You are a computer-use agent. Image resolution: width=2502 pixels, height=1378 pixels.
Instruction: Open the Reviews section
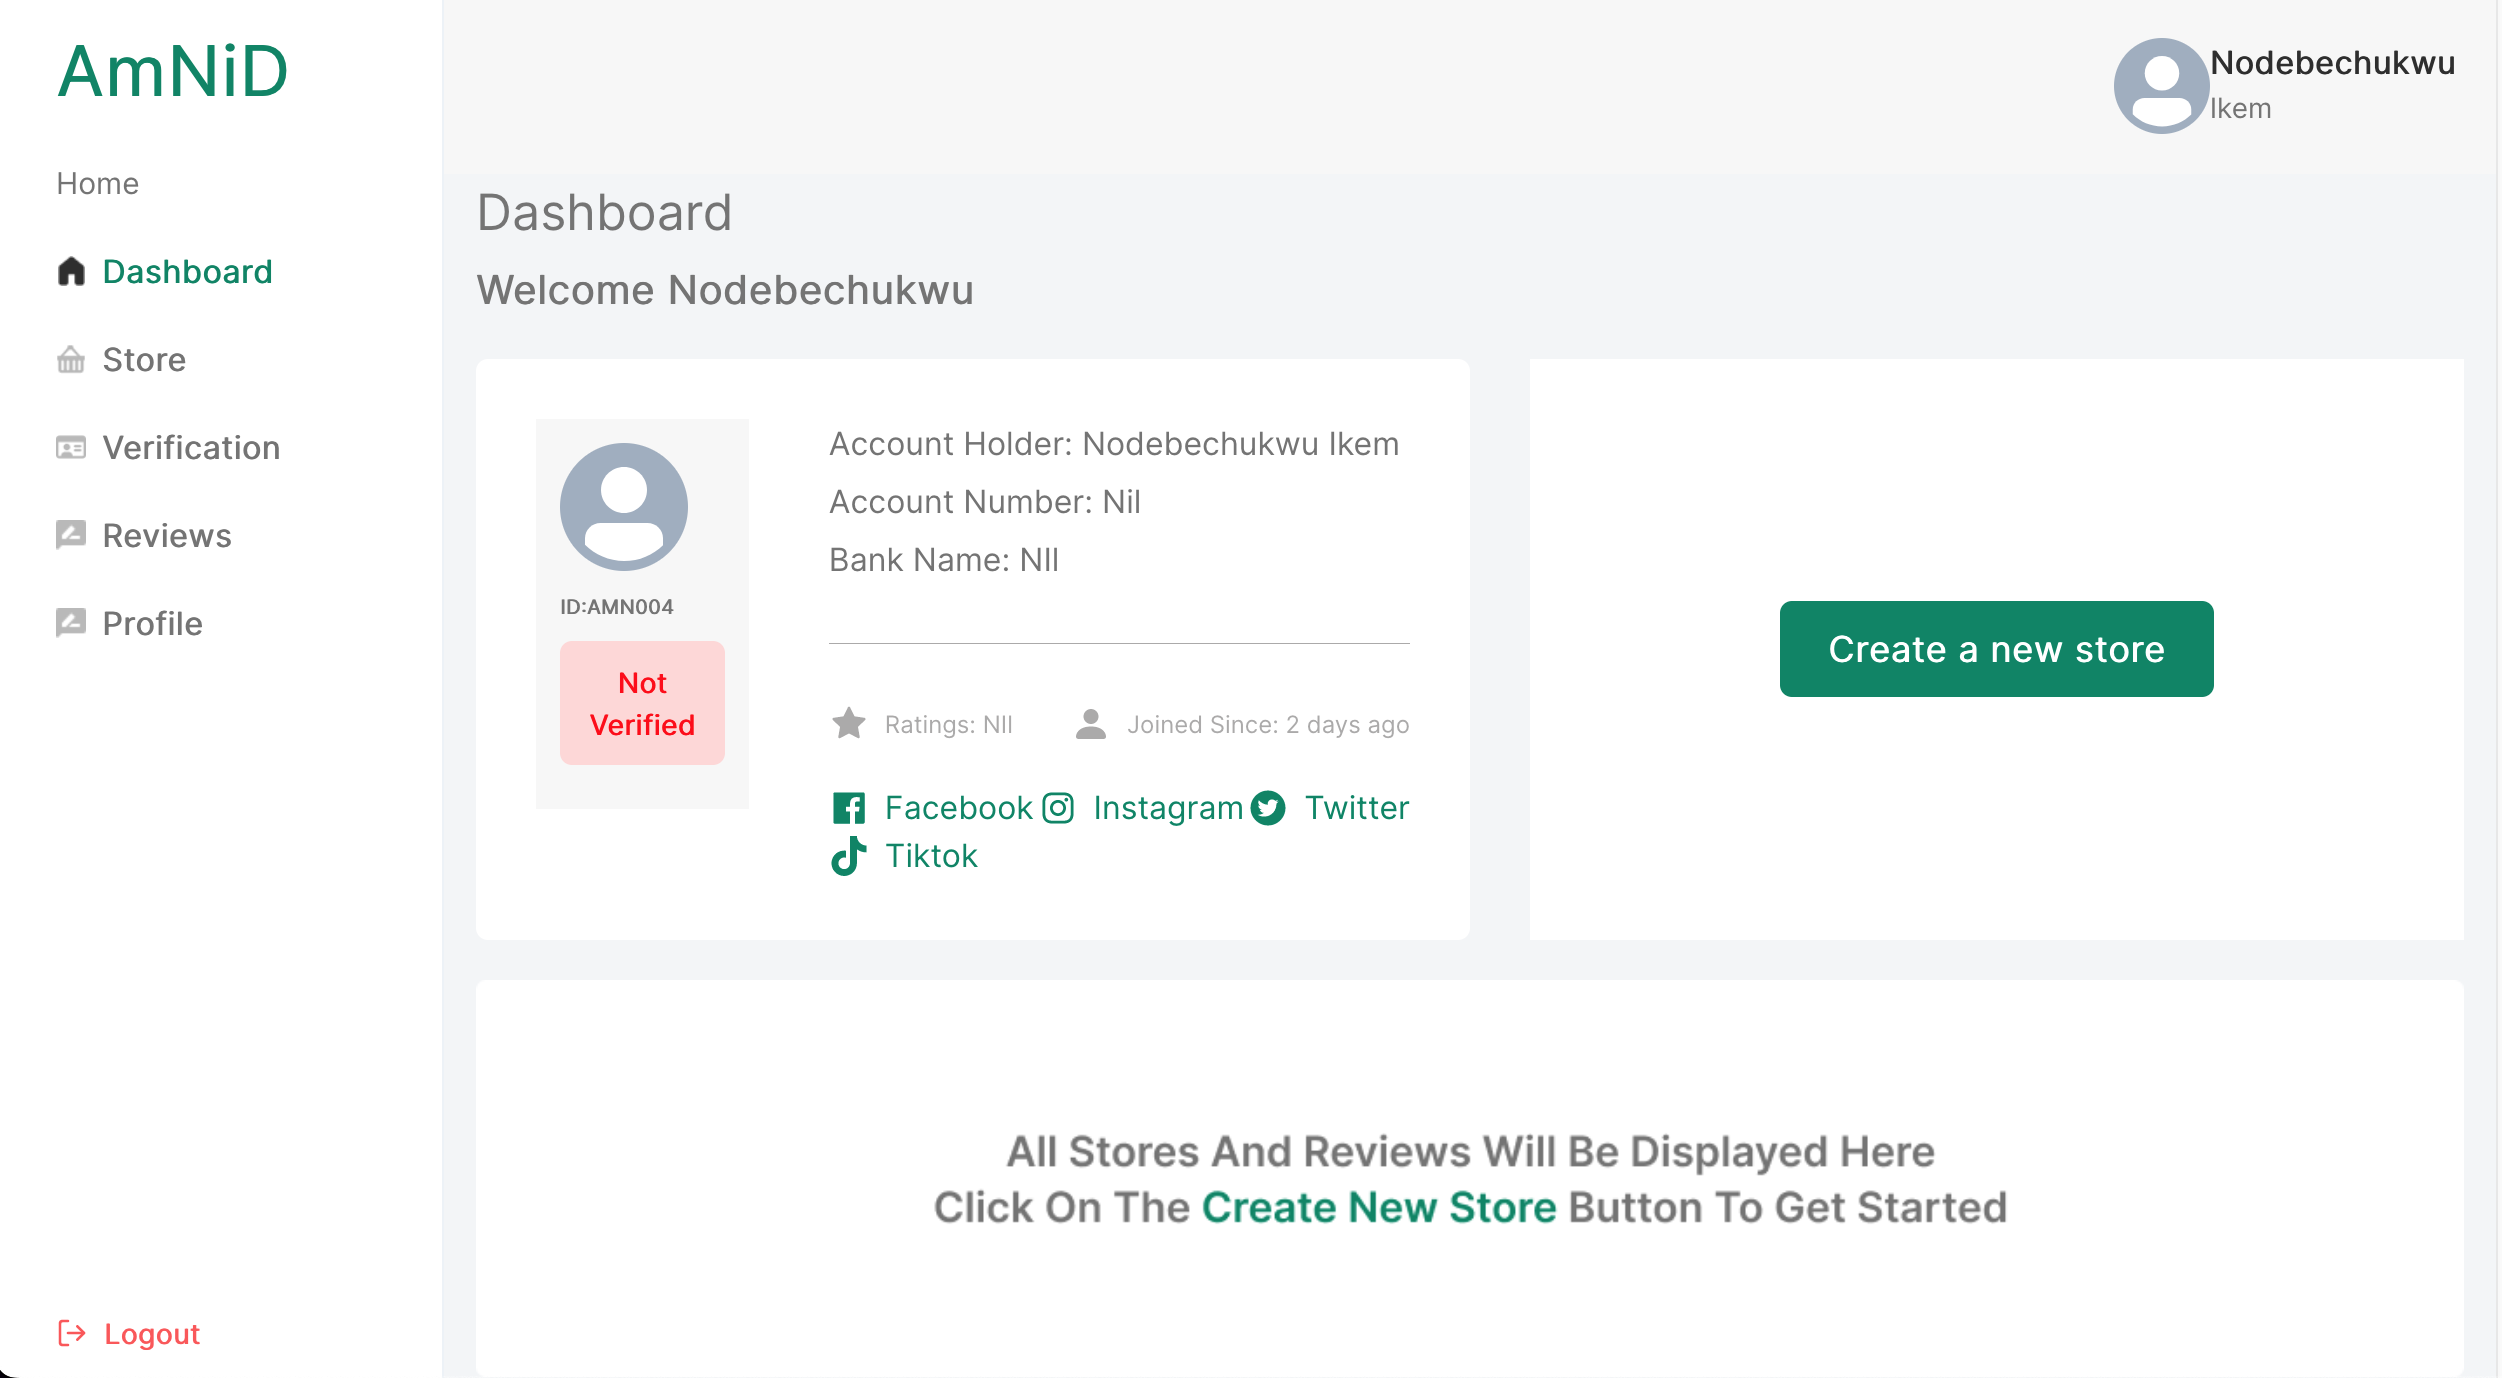point(167,535)
